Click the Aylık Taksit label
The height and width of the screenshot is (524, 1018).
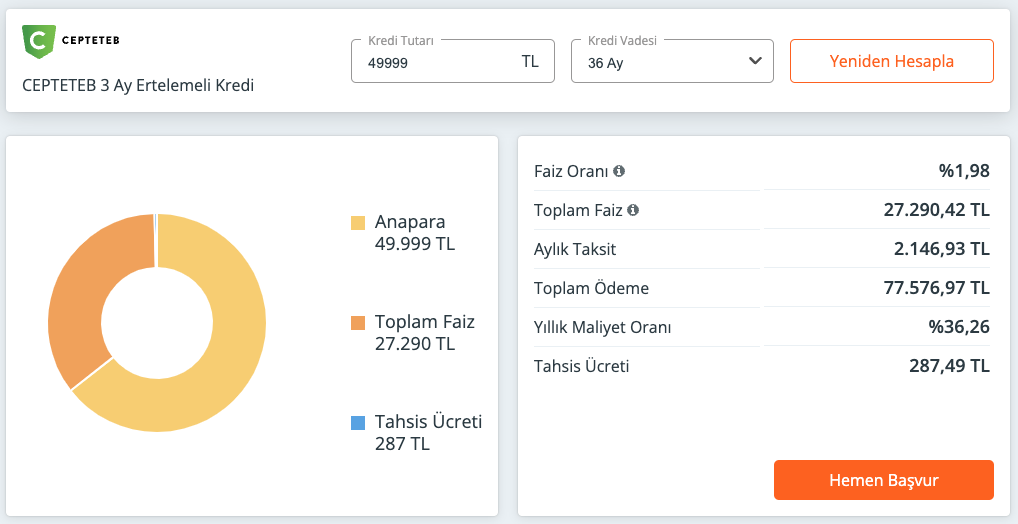575,249
